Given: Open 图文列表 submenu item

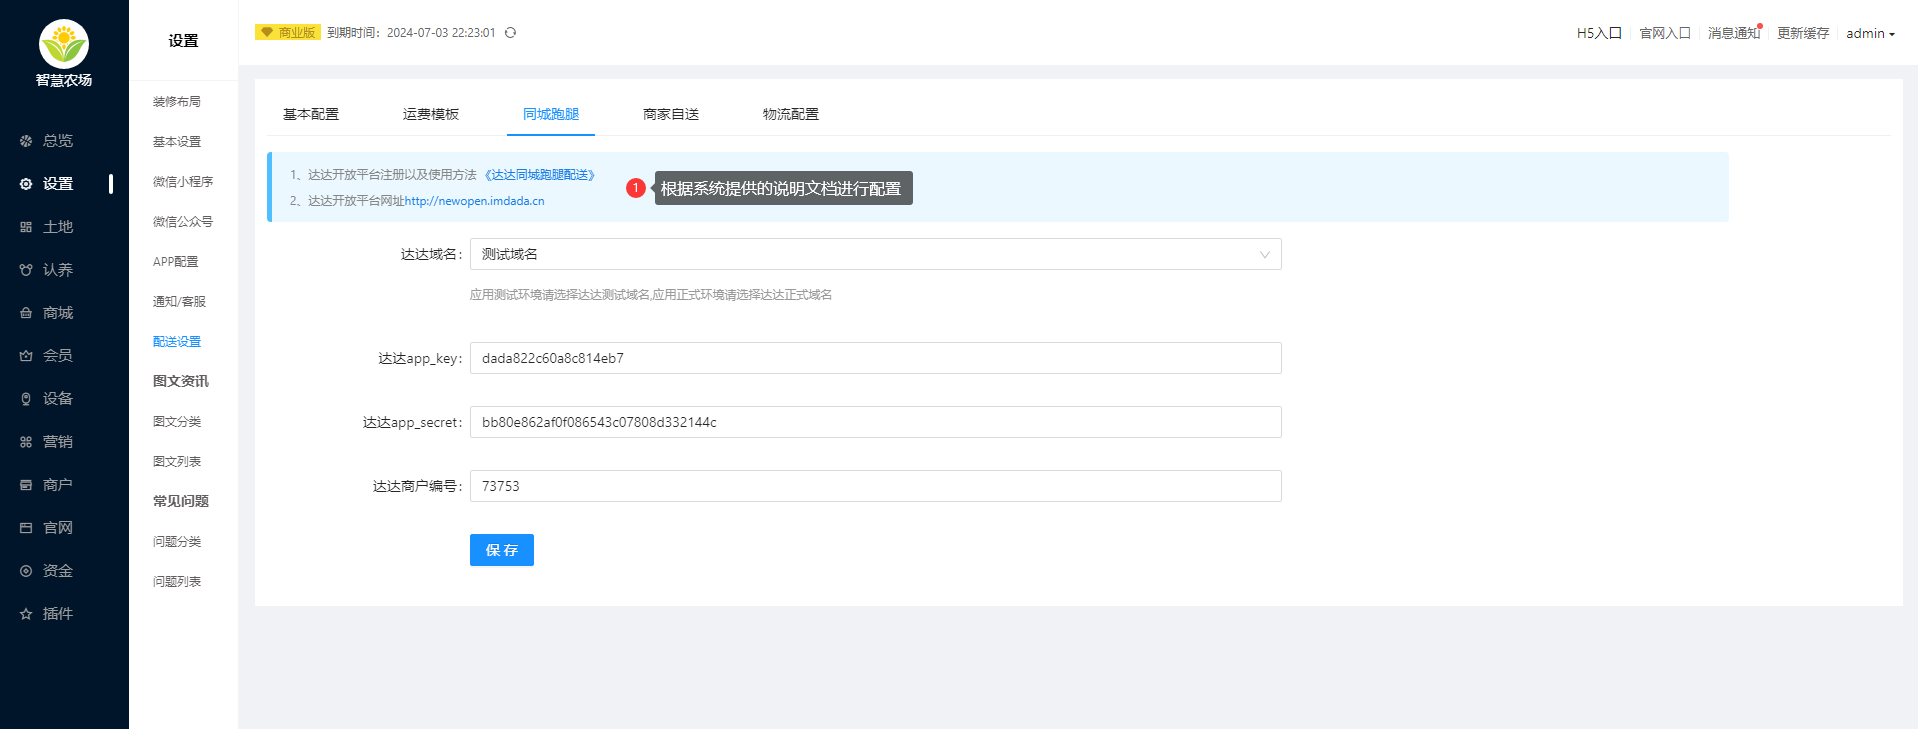Looking at the screenshot, I should tap(177, 462).
